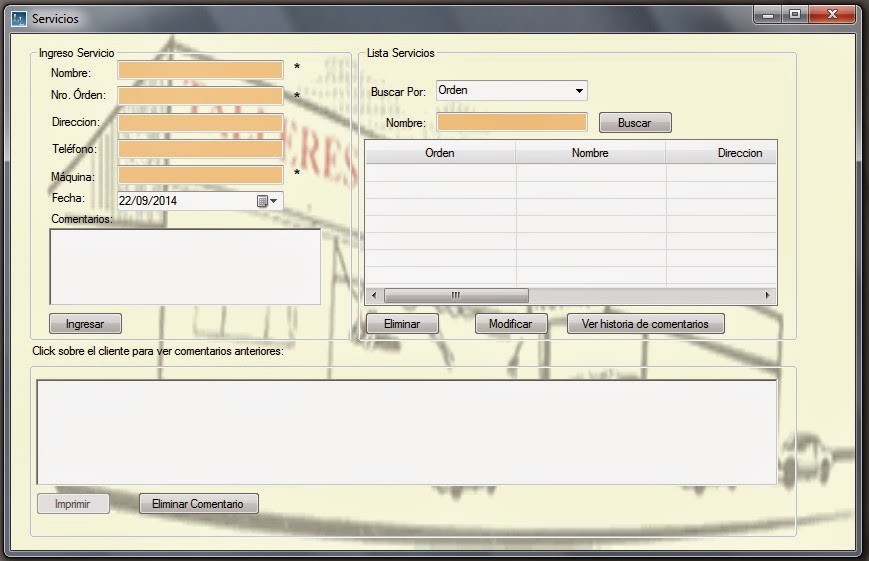The width and height of the screenshot is (869, 561).
Task: Open the Fecha calendar picker
Action: point(267,201)
